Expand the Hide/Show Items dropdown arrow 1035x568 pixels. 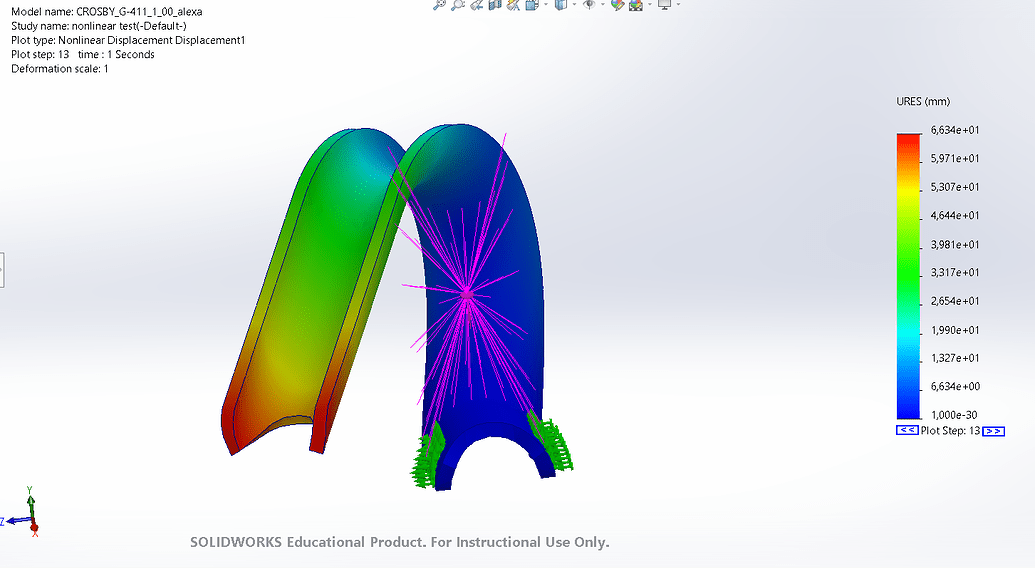tap(603, 4)
